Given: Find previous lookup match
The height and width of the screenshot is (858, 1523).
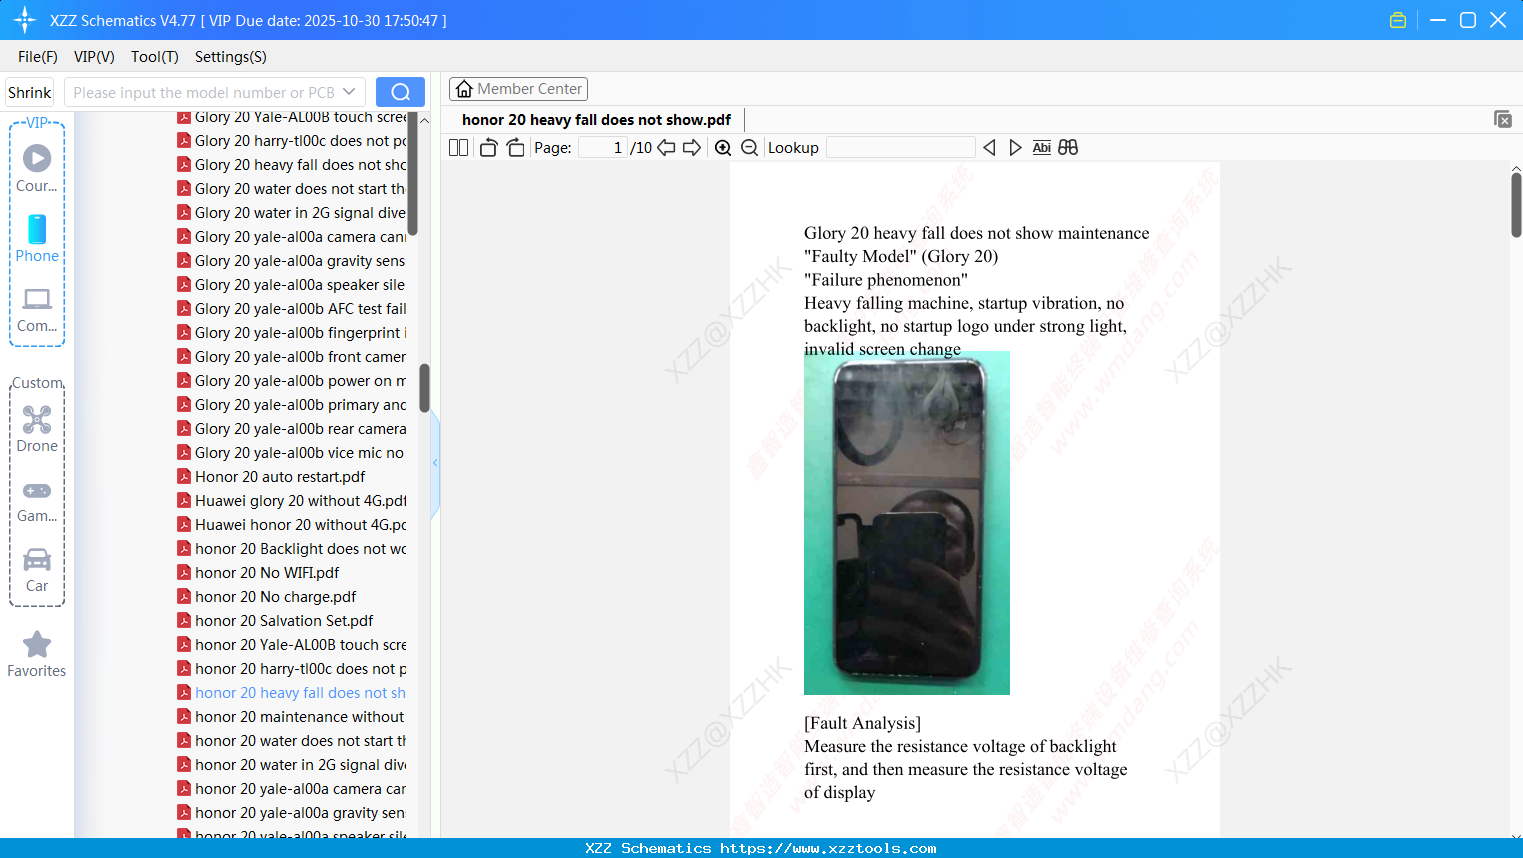Looking at the screenshot, I should pos(989,148).
